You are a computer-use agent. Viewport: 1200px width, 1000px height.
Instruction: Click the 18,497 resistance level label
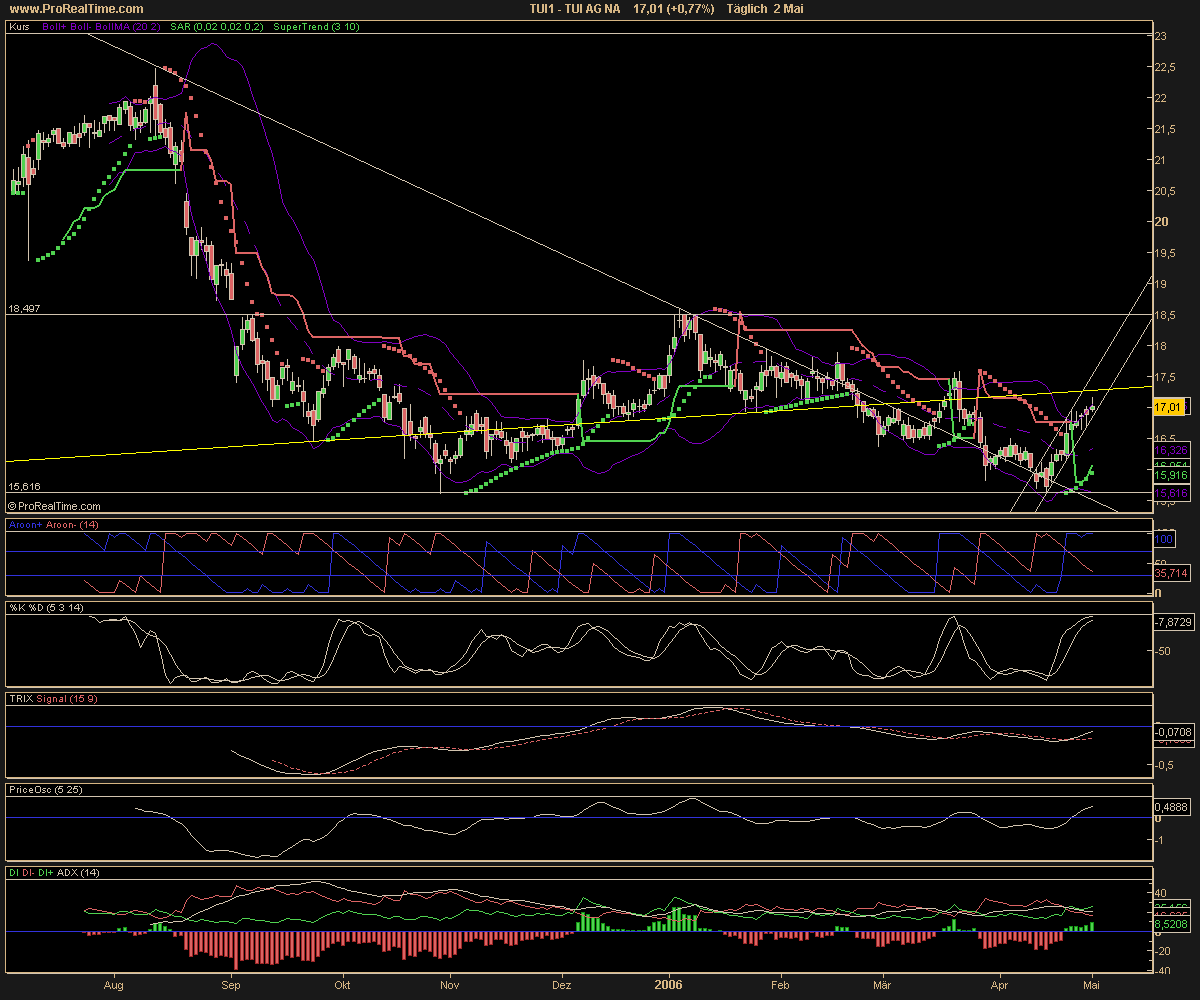pos(24,308)
